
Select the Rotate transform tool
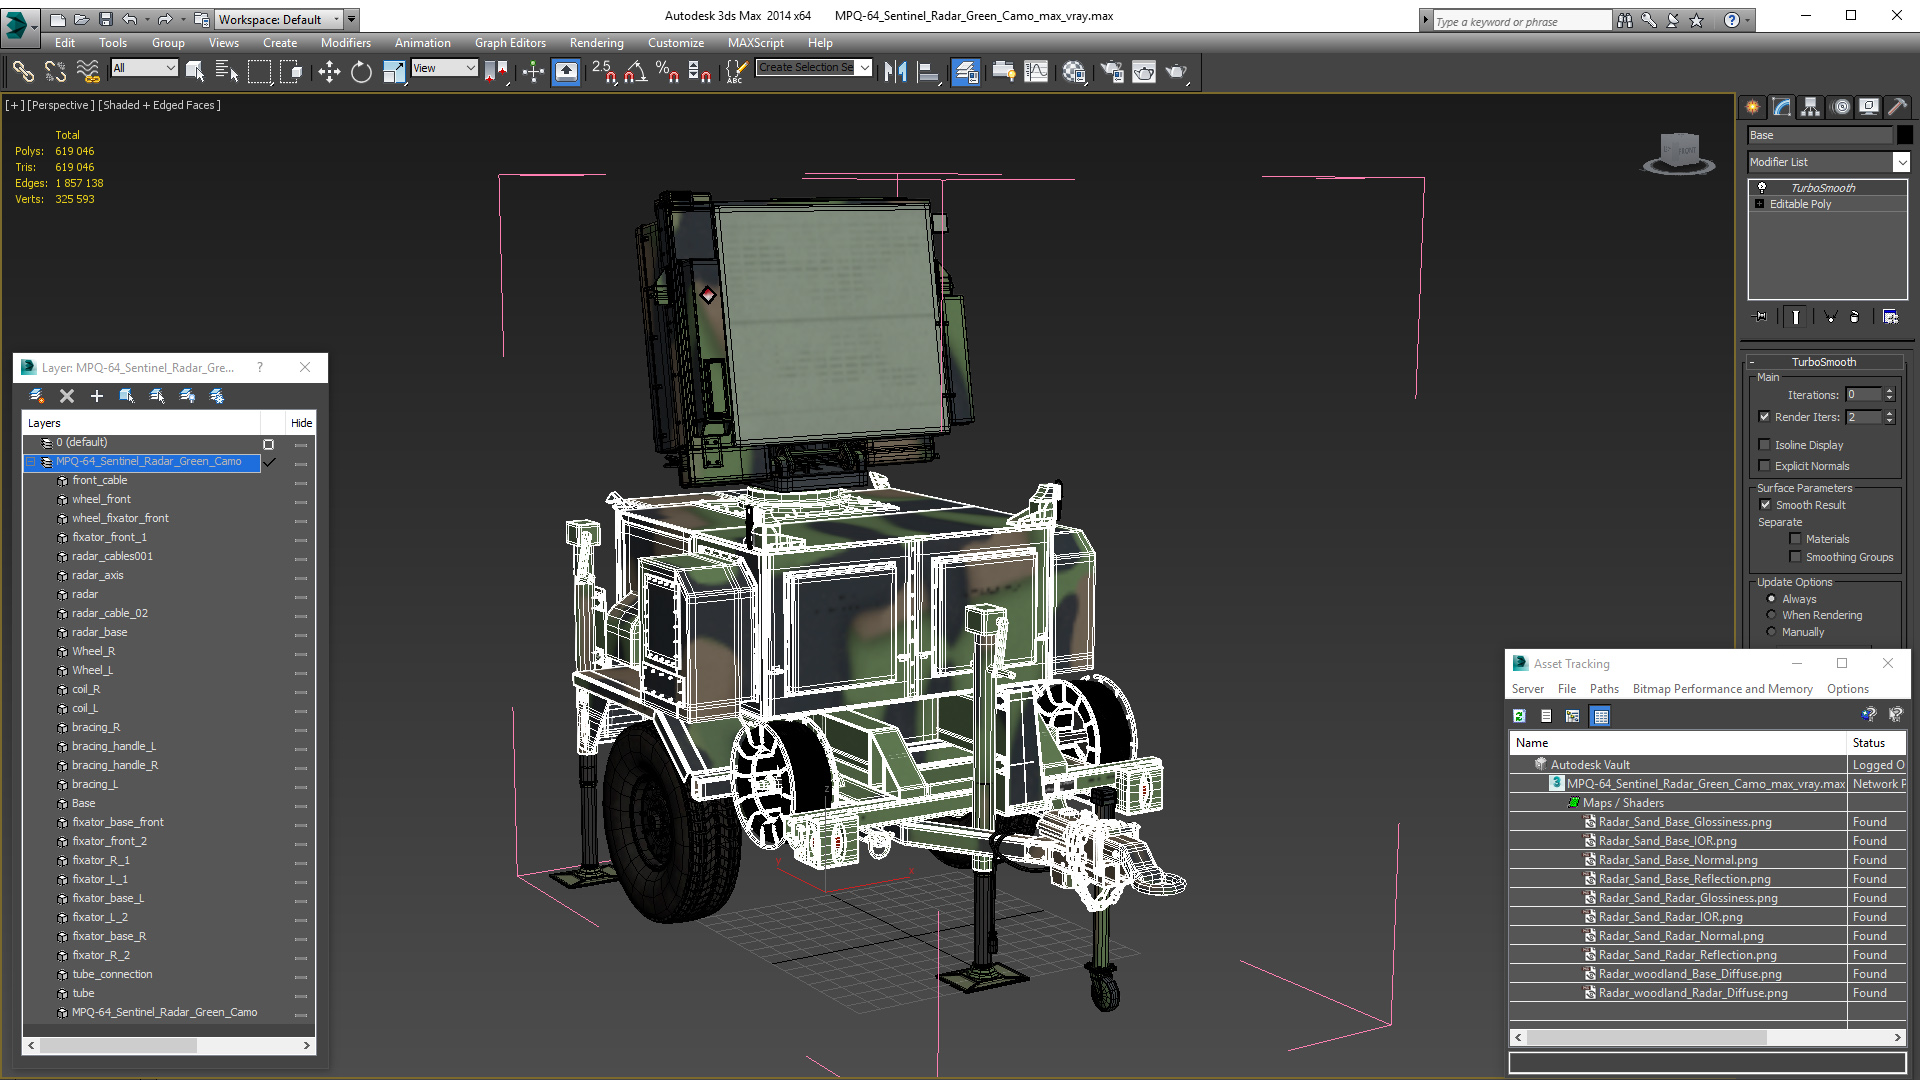361,71
